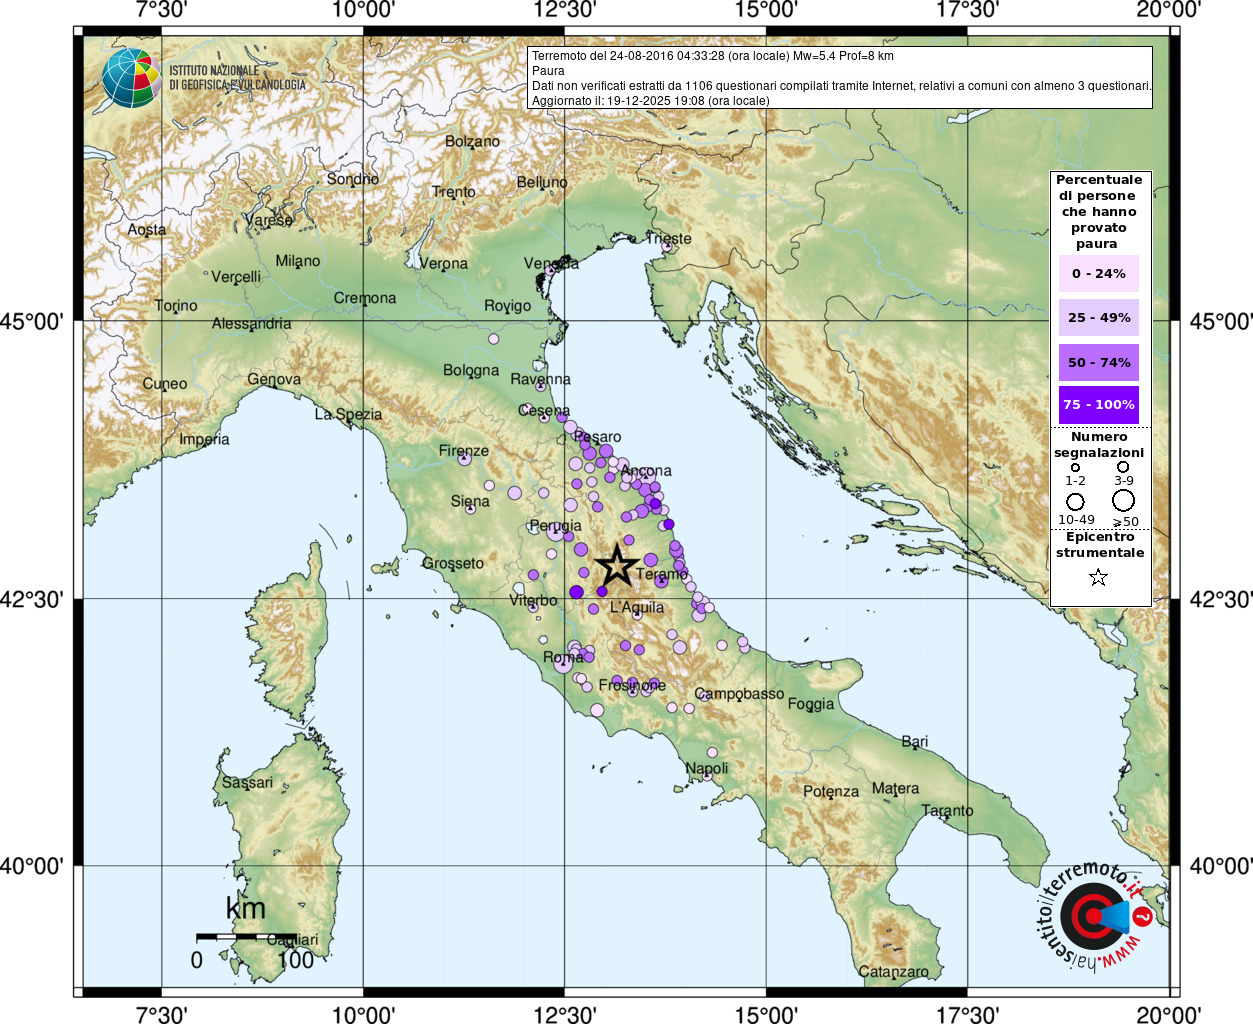The height and width of the screenshot is (1024, 1253).
Task: Click the Pesaro city label
Action: click(597, 436)
